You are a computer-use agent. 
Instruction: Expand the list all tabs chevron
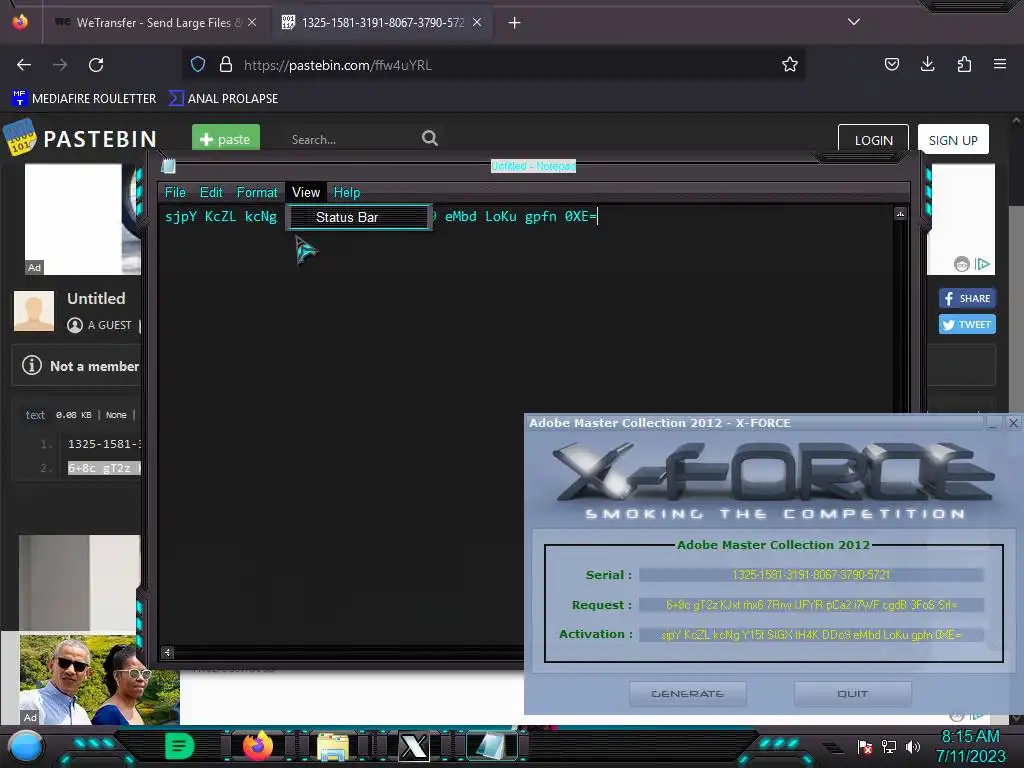854,22
